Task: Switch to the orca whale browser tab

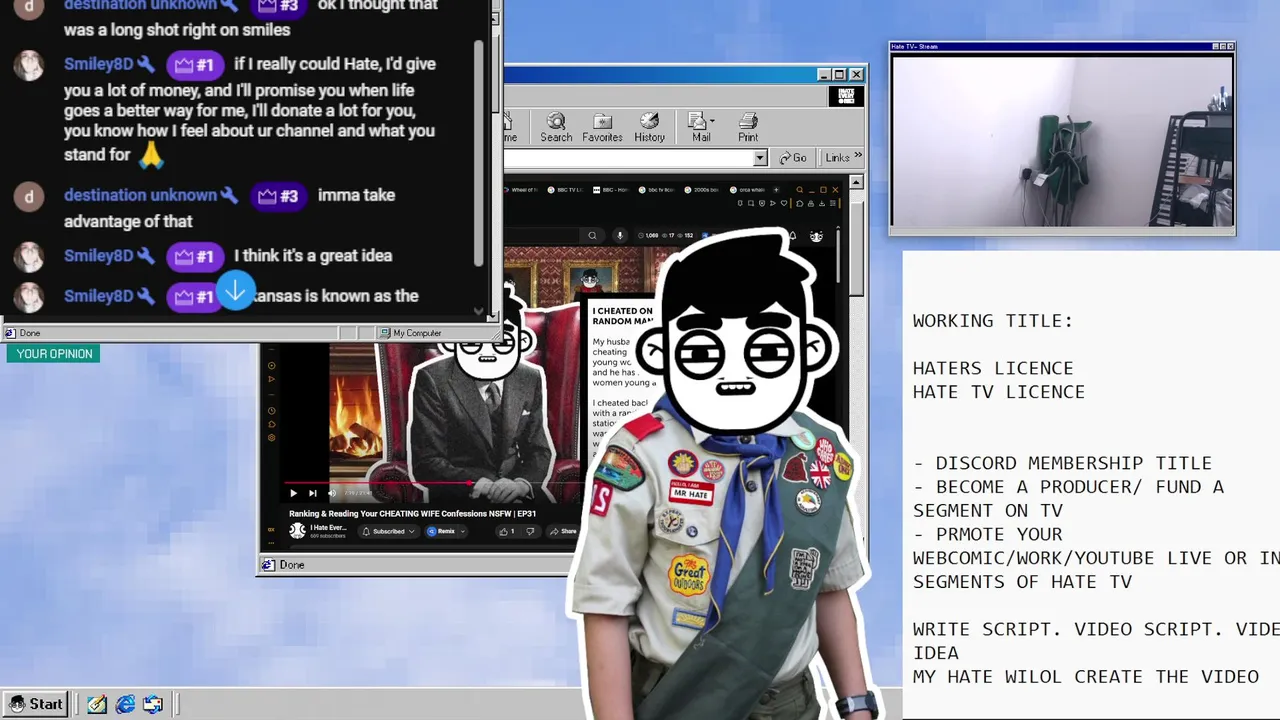Action: pos(747,190)
